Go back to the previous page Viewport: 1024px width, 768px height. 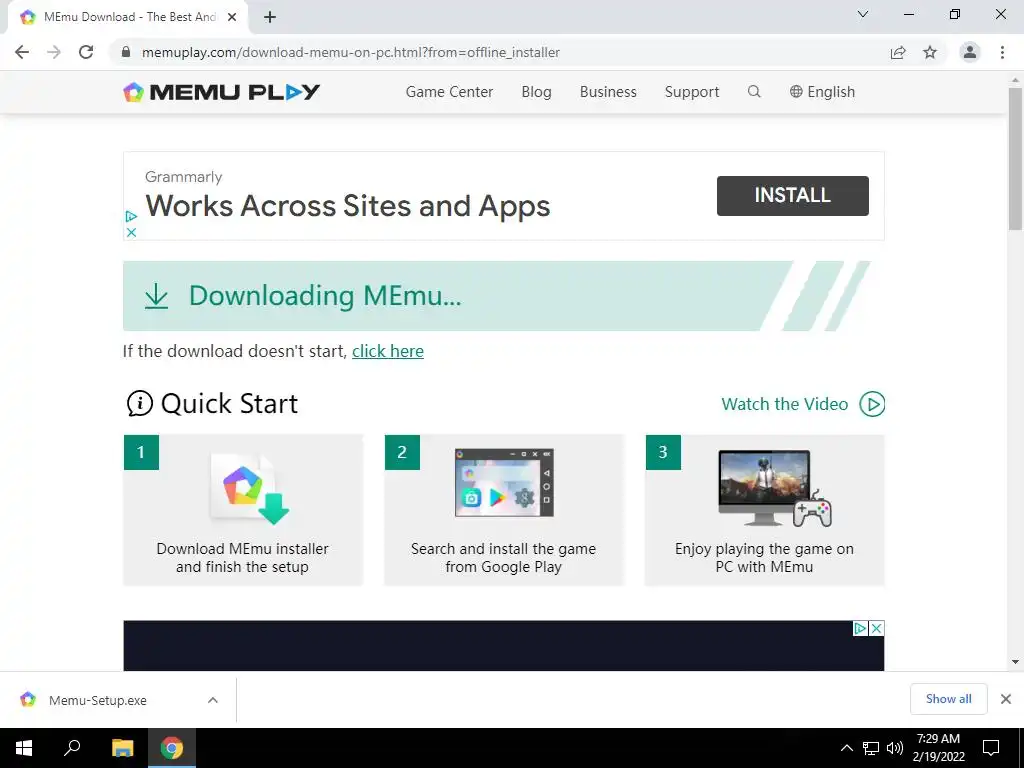tap(22, 52)
